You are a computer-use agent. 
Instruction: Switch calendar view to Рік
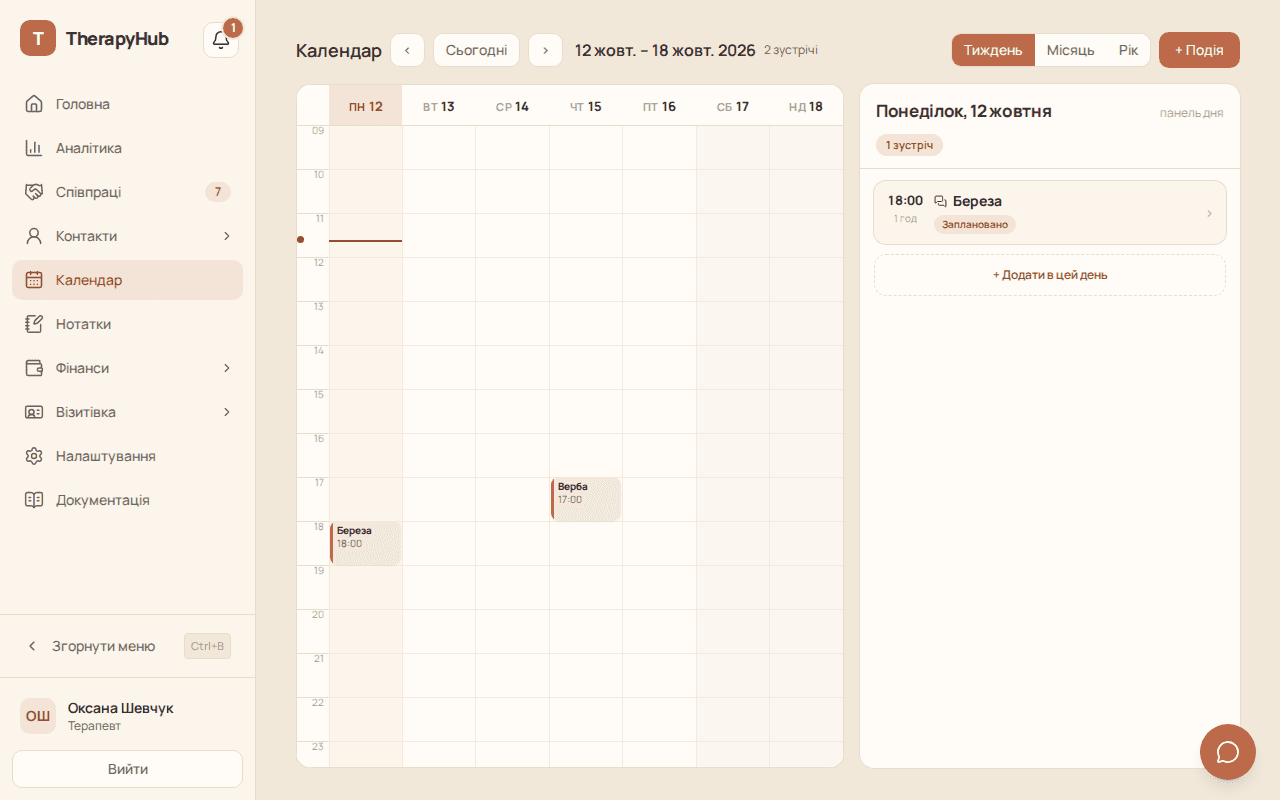[1128, 50]
